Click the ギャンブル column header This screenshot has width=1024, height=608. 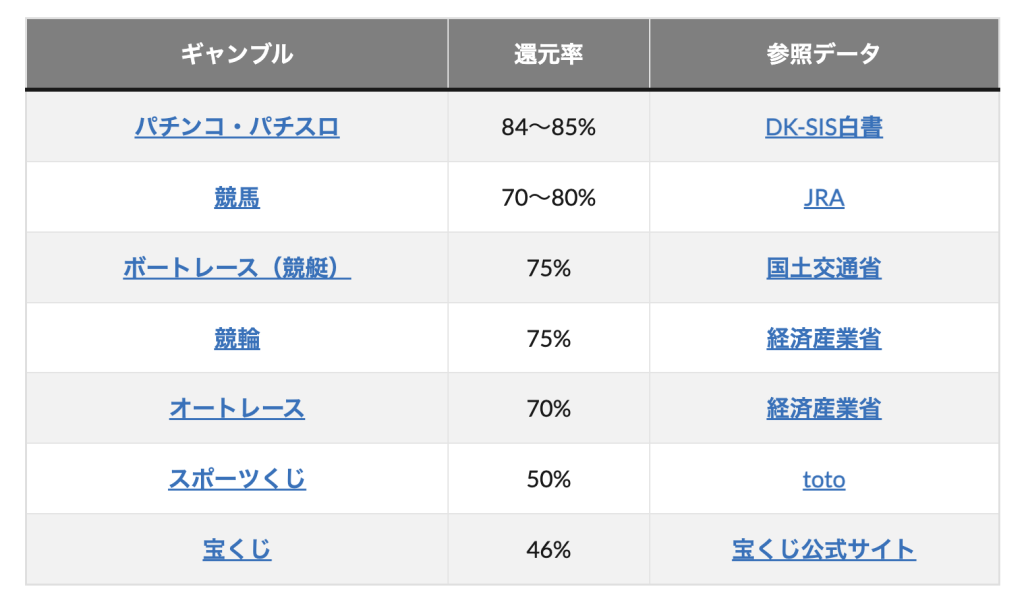click(x=237, y=54)
